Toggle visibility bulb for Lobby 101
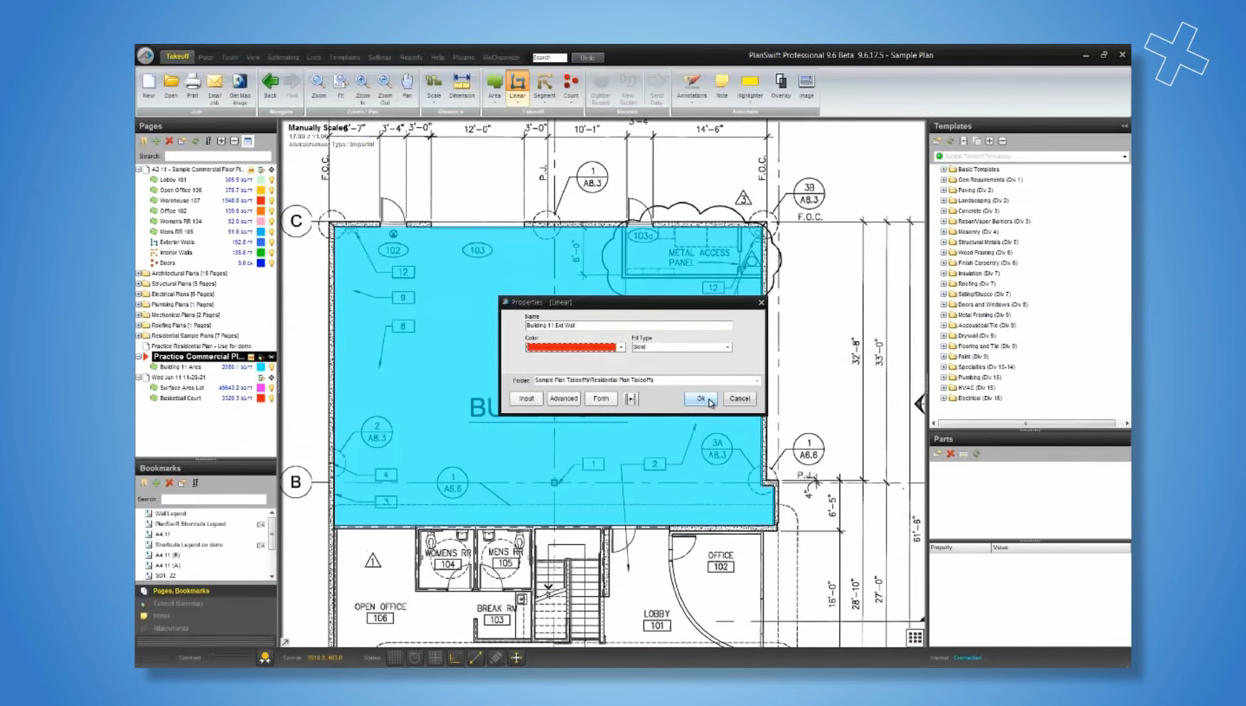Screen dimensions: 1246x706 (x=271, y=180)
